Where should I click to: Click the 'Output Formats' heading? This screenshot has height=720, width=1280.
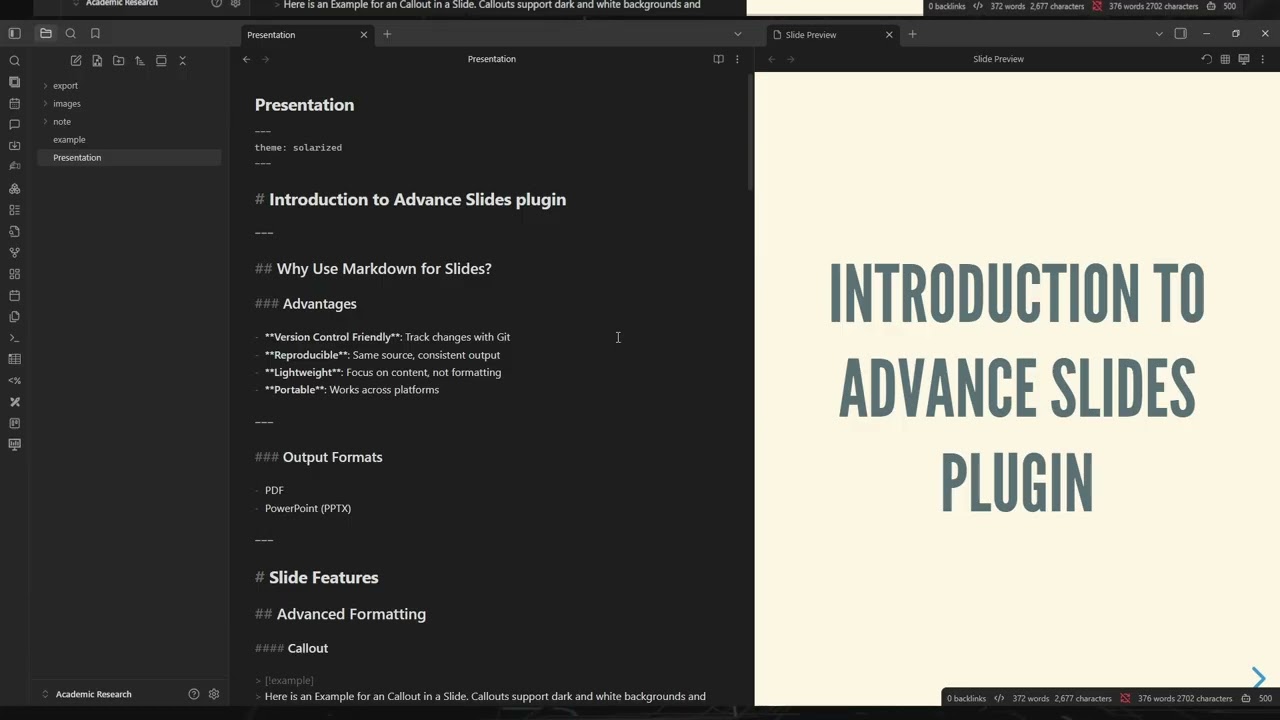332,457
